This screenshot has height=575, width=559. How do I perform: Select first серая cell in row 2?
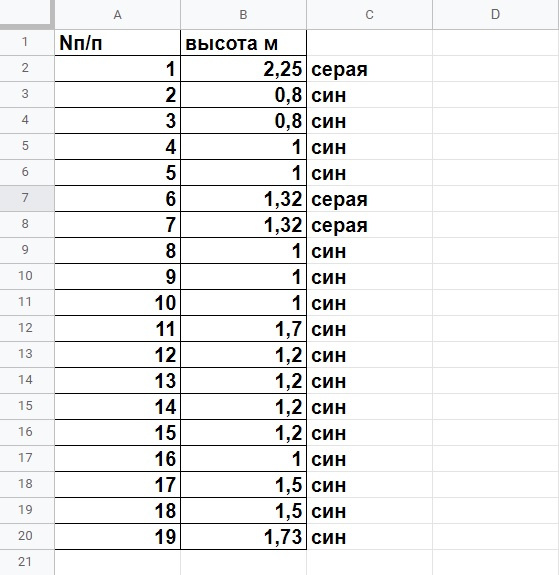click(369, 69)
